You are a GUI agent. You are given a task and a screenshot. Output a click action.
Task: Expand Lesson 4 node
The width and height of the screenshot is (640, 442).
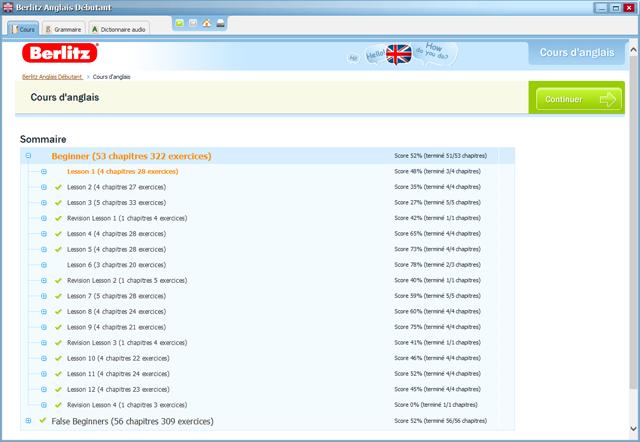(44, 234)
